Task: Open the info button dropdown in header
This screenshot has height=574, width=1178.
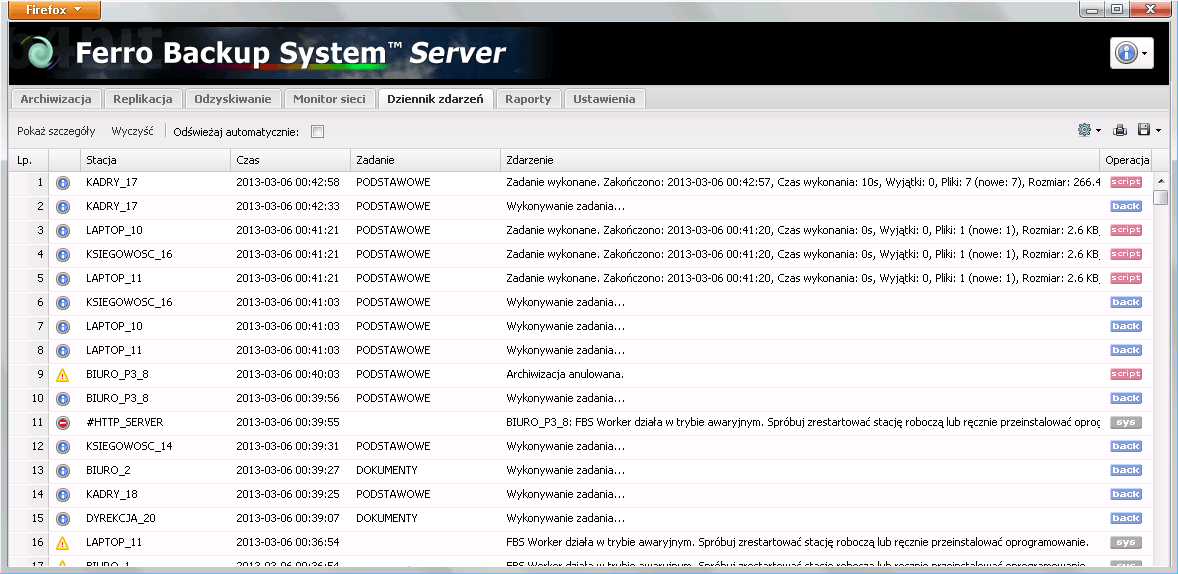Action: [1143, 53]
